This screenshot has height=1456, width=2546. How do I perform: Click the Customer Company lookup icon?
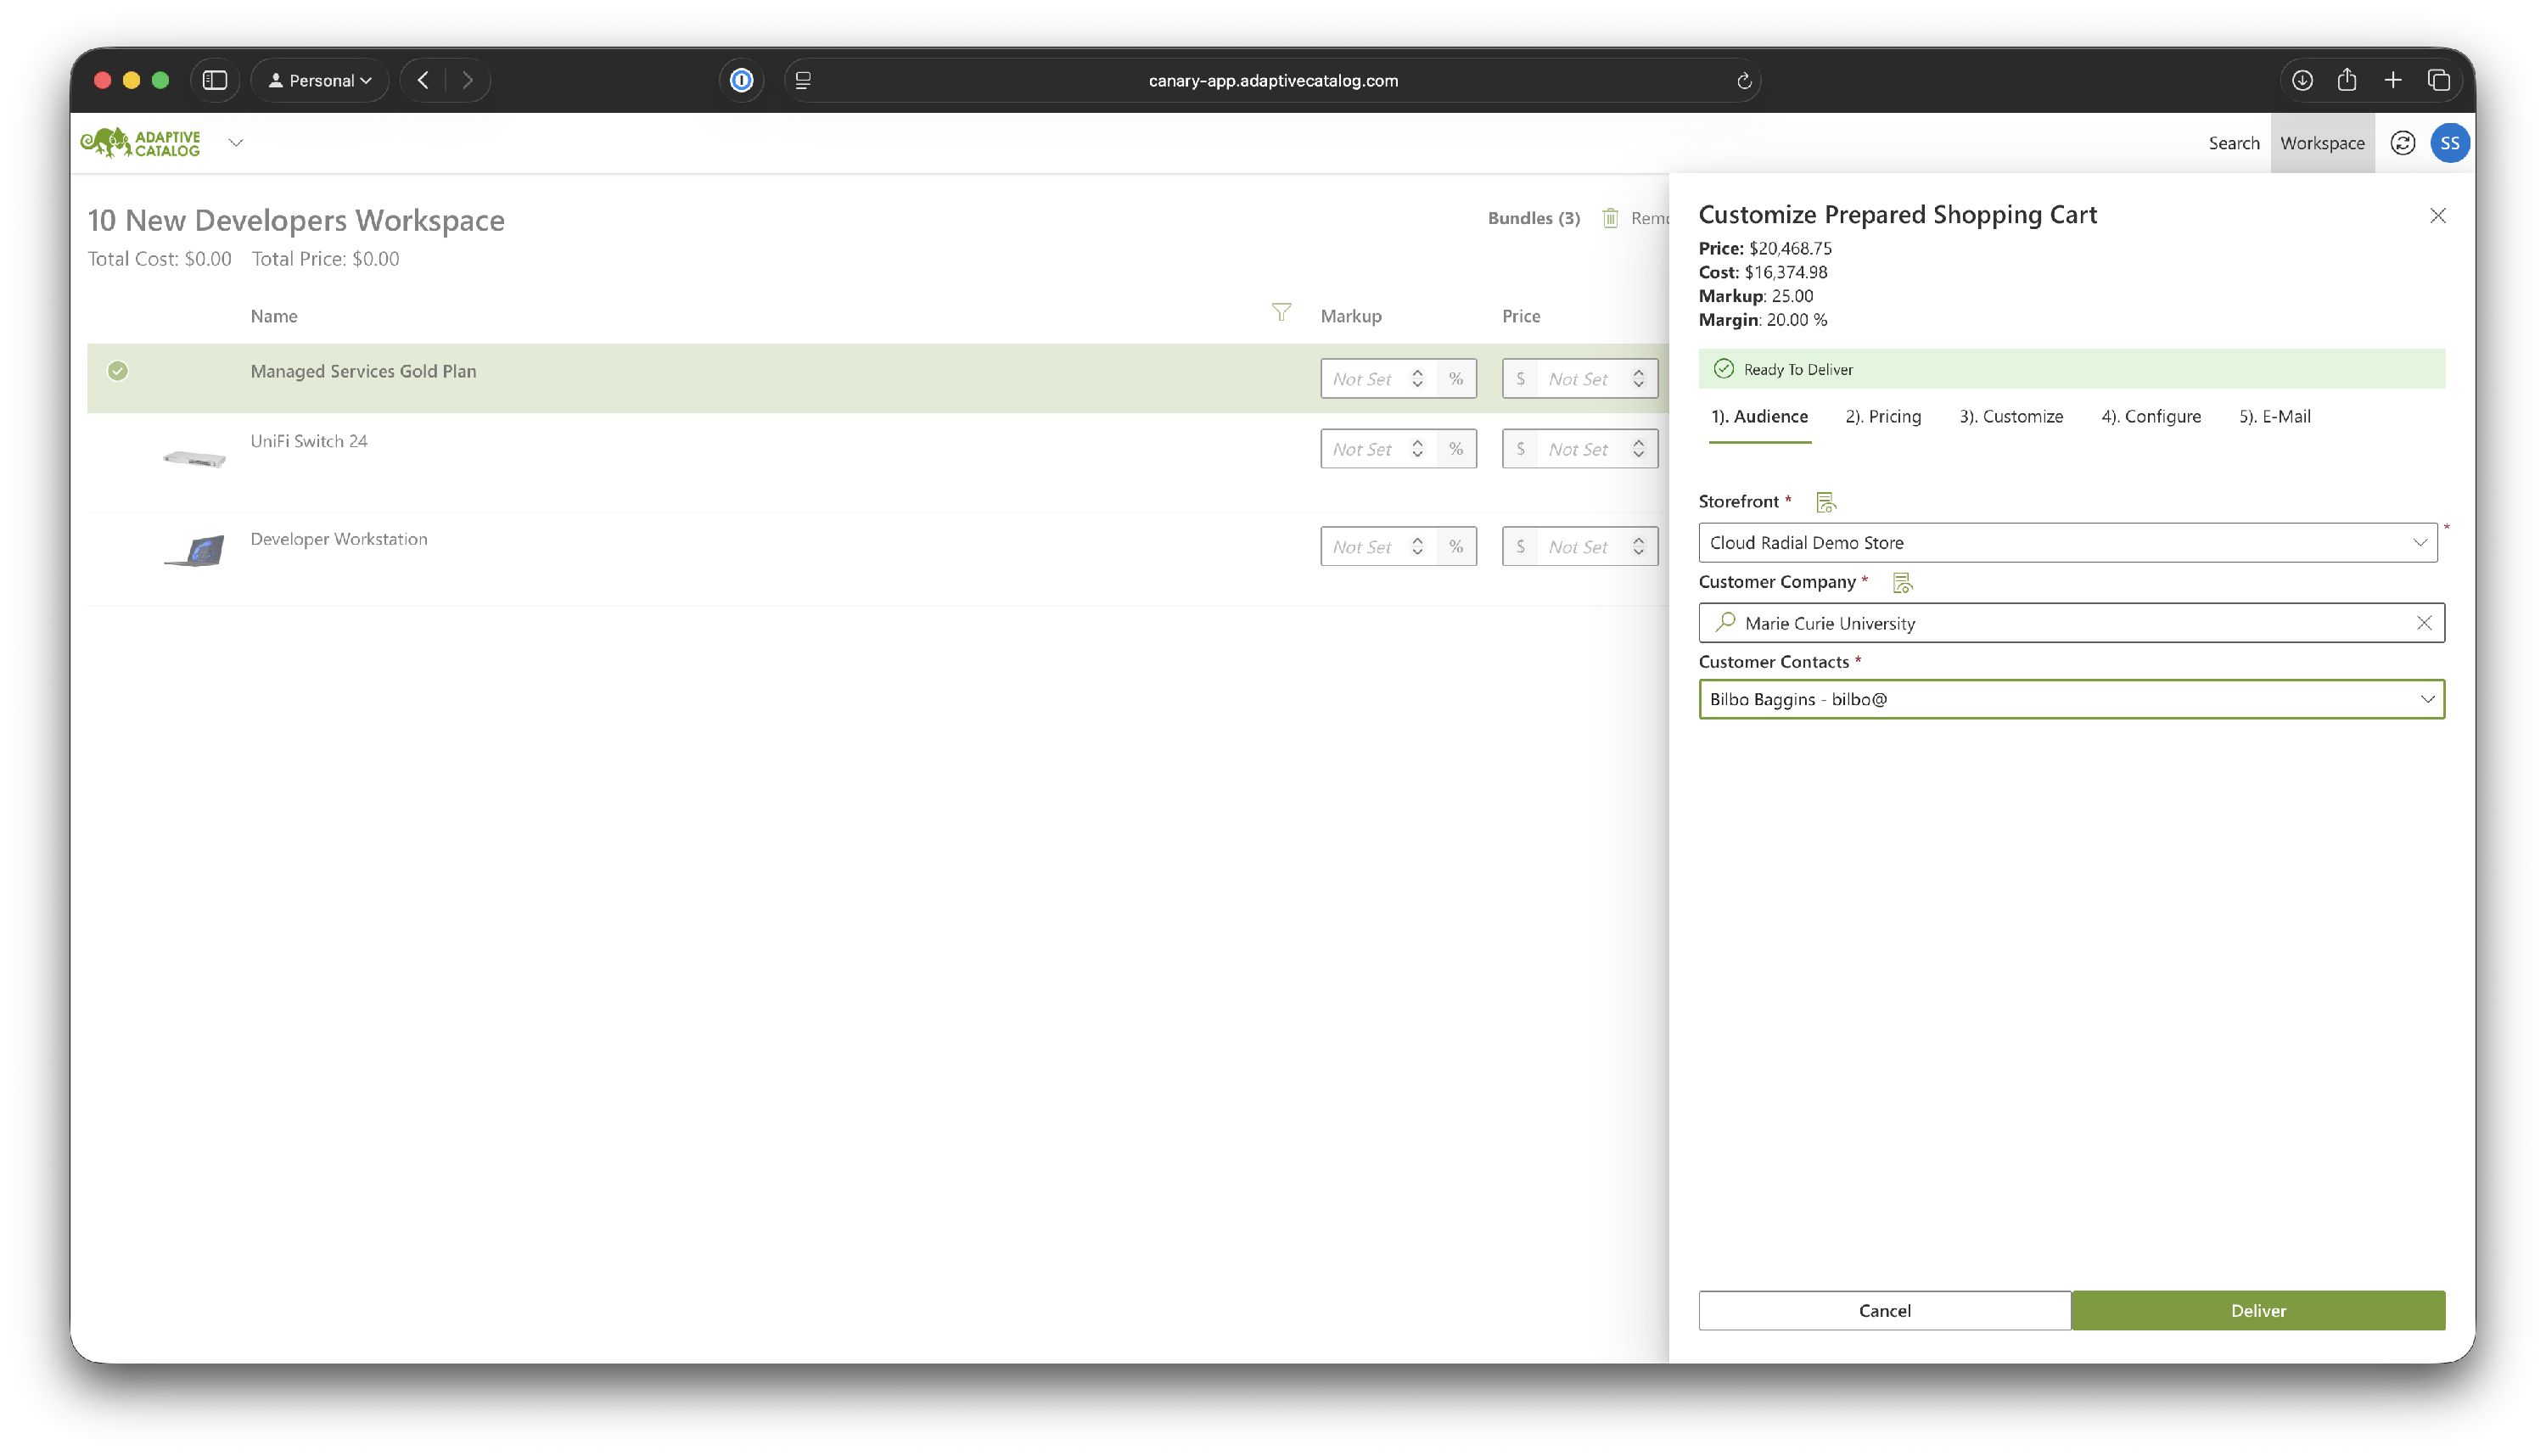tap(1902, 582)
